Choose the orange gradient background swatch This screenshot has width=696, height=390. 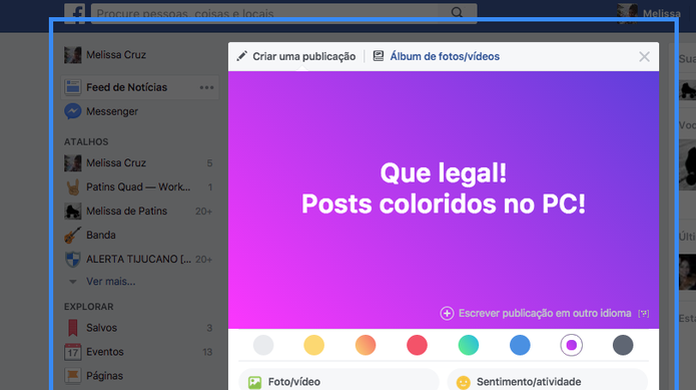(365, 345)
